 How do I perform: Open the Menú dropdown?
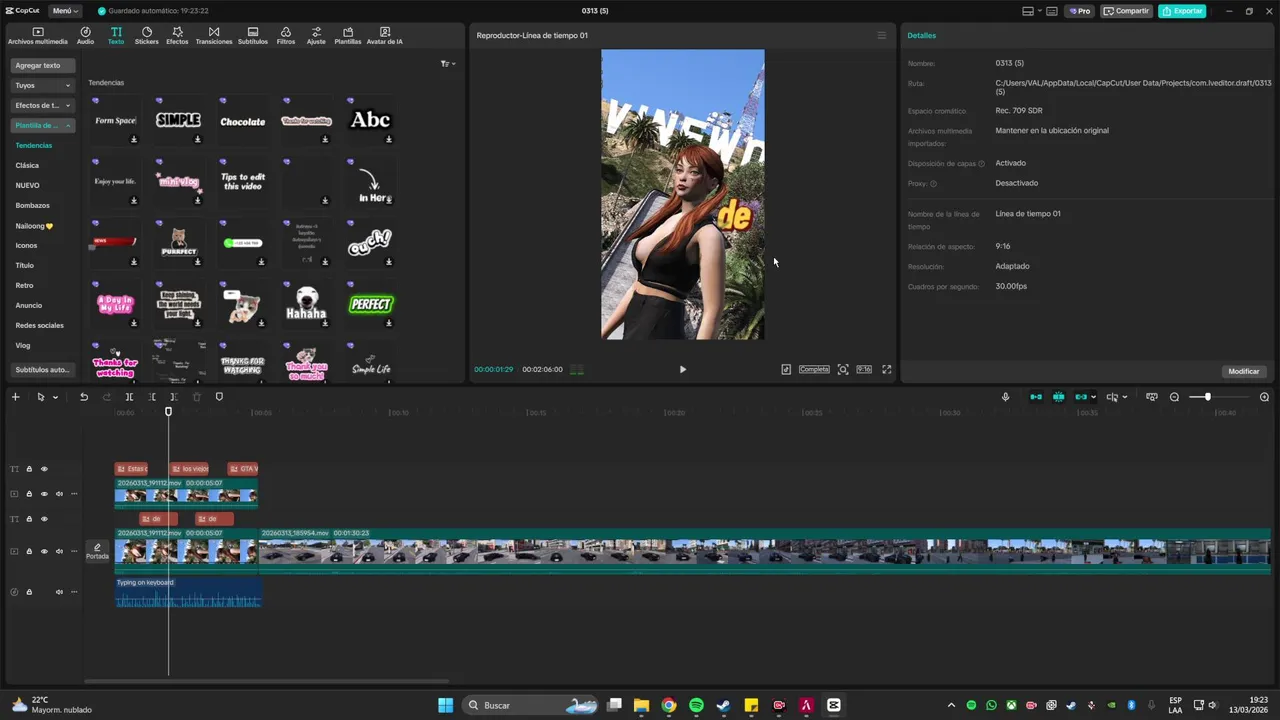(x=65, y=11)
